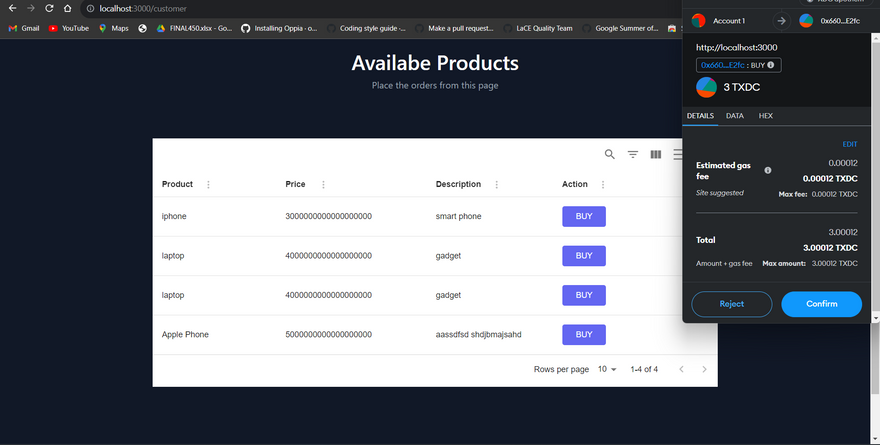
Task: Click BUY for the iphone product
Action: pos(584,216)
